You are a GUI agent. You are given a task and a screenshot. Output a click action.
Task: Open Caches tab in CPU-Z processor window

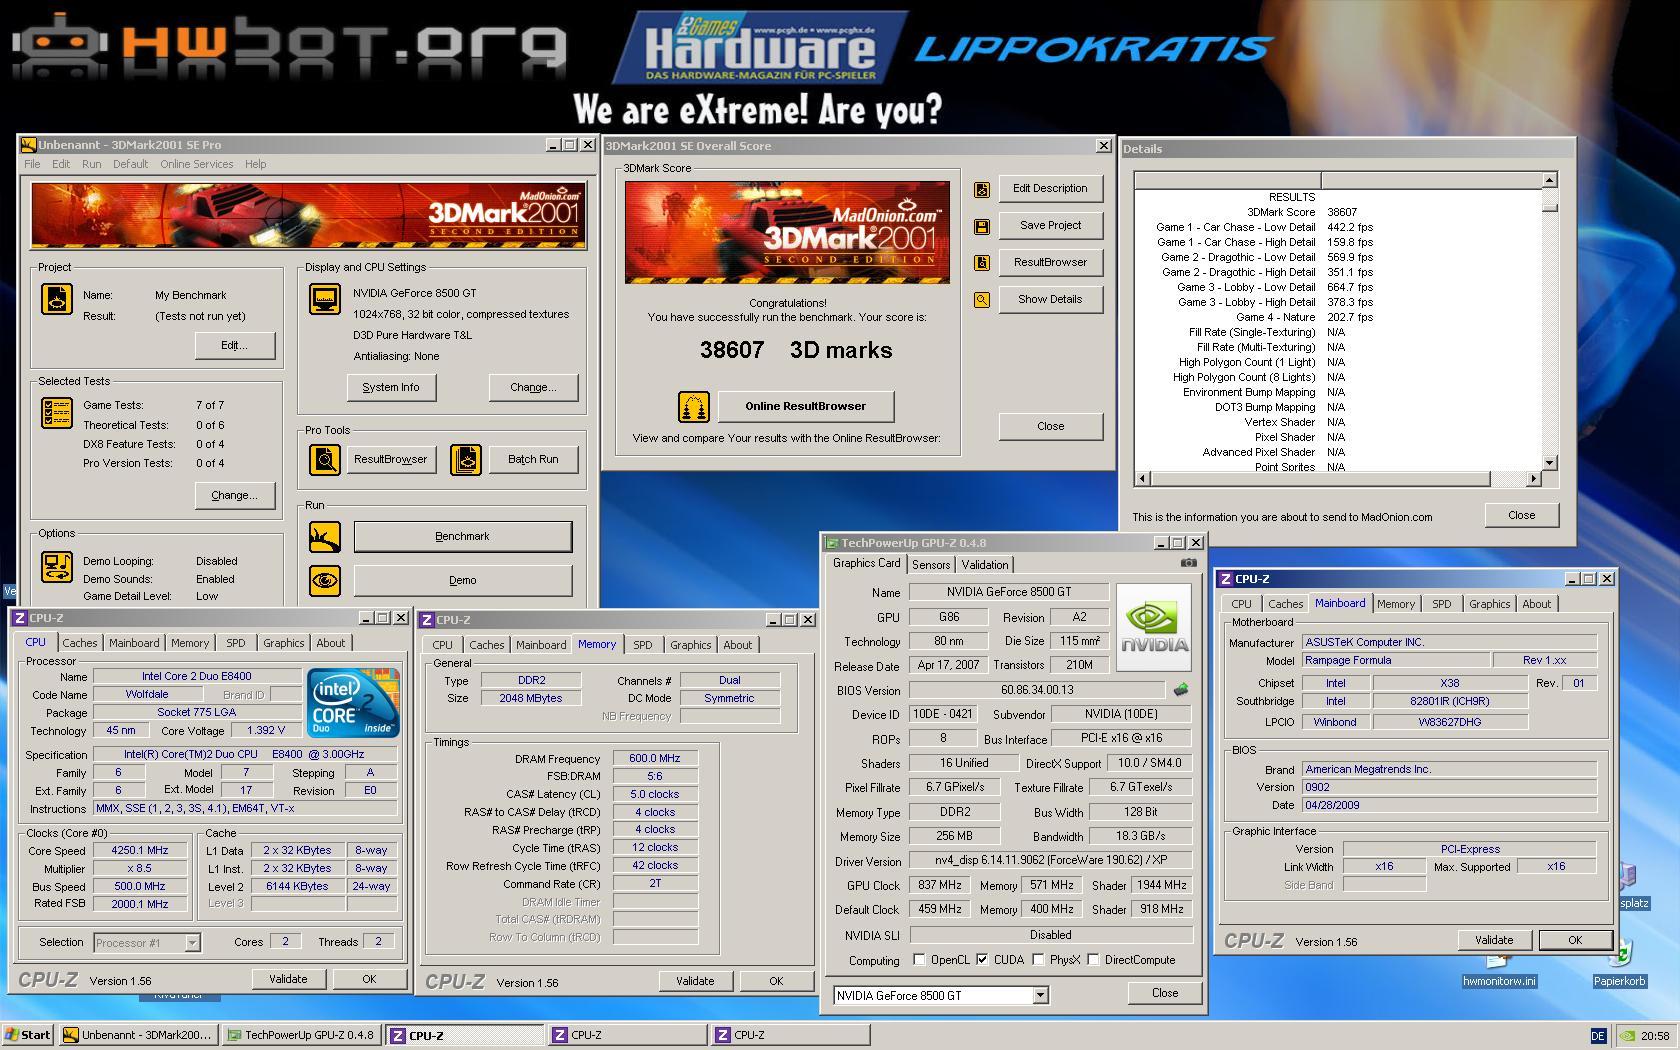point(80,644)
